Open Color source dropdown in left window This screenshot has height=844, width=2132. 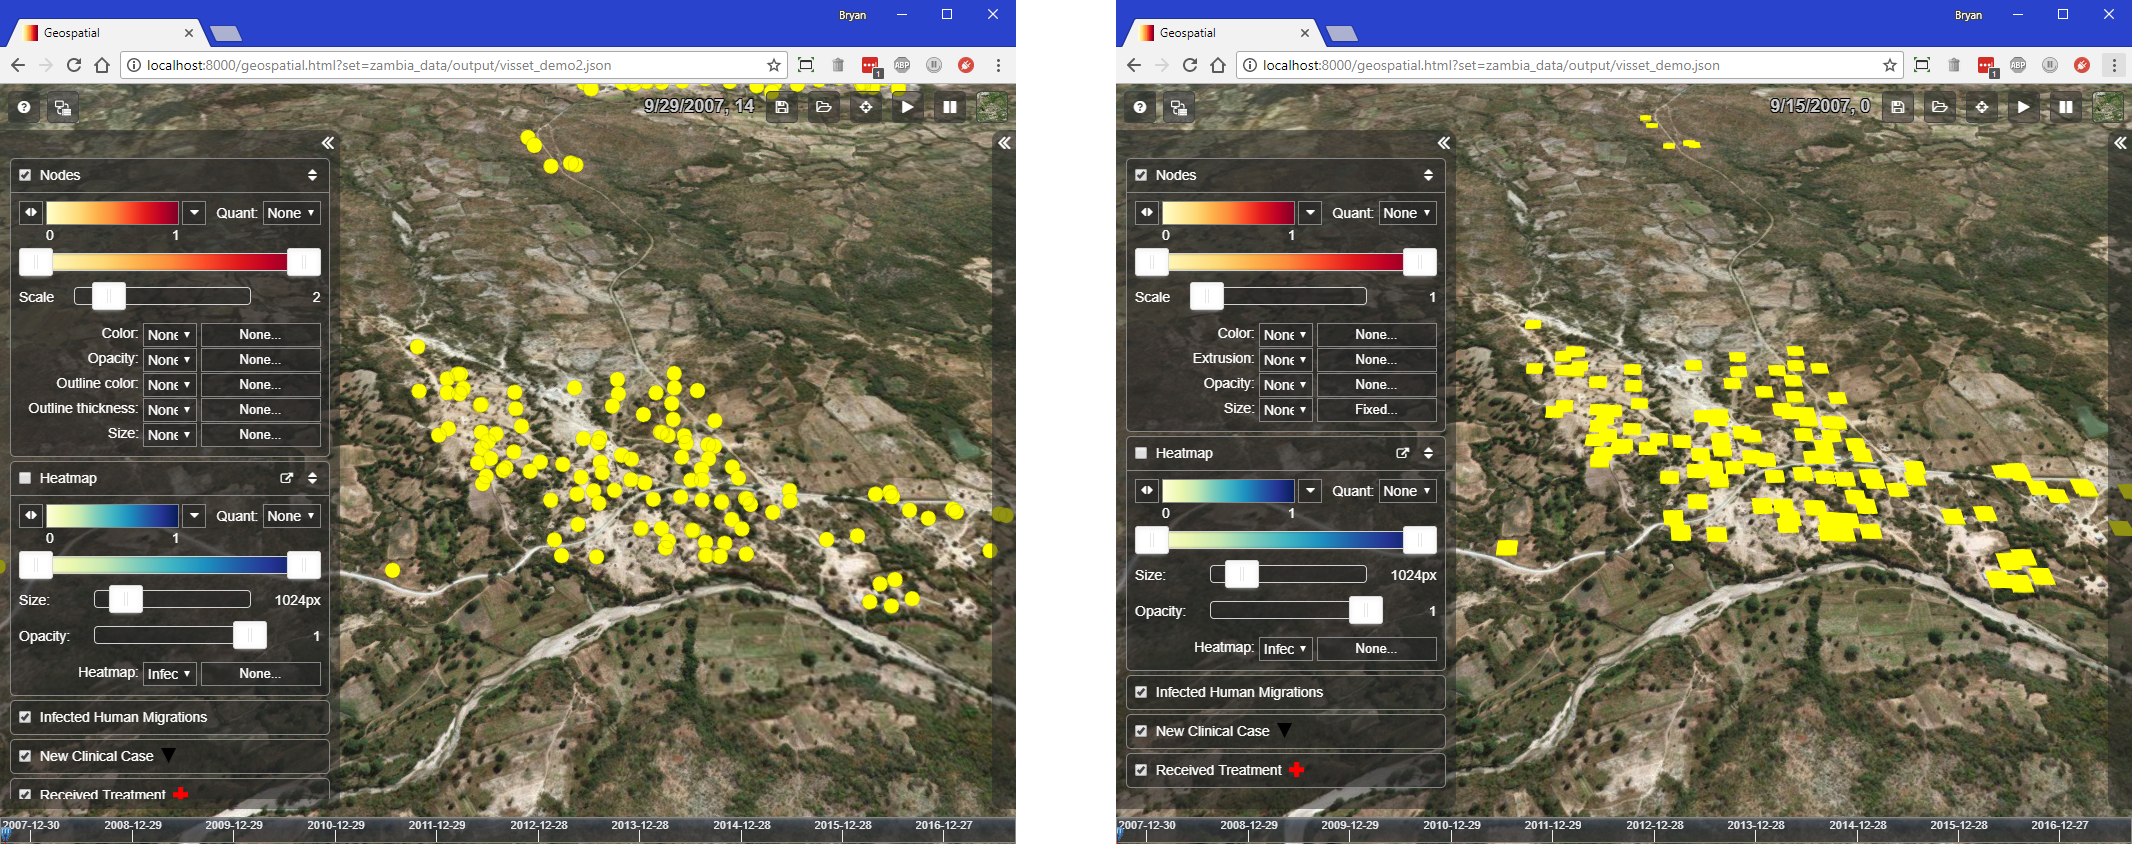[x=169, y=335]
